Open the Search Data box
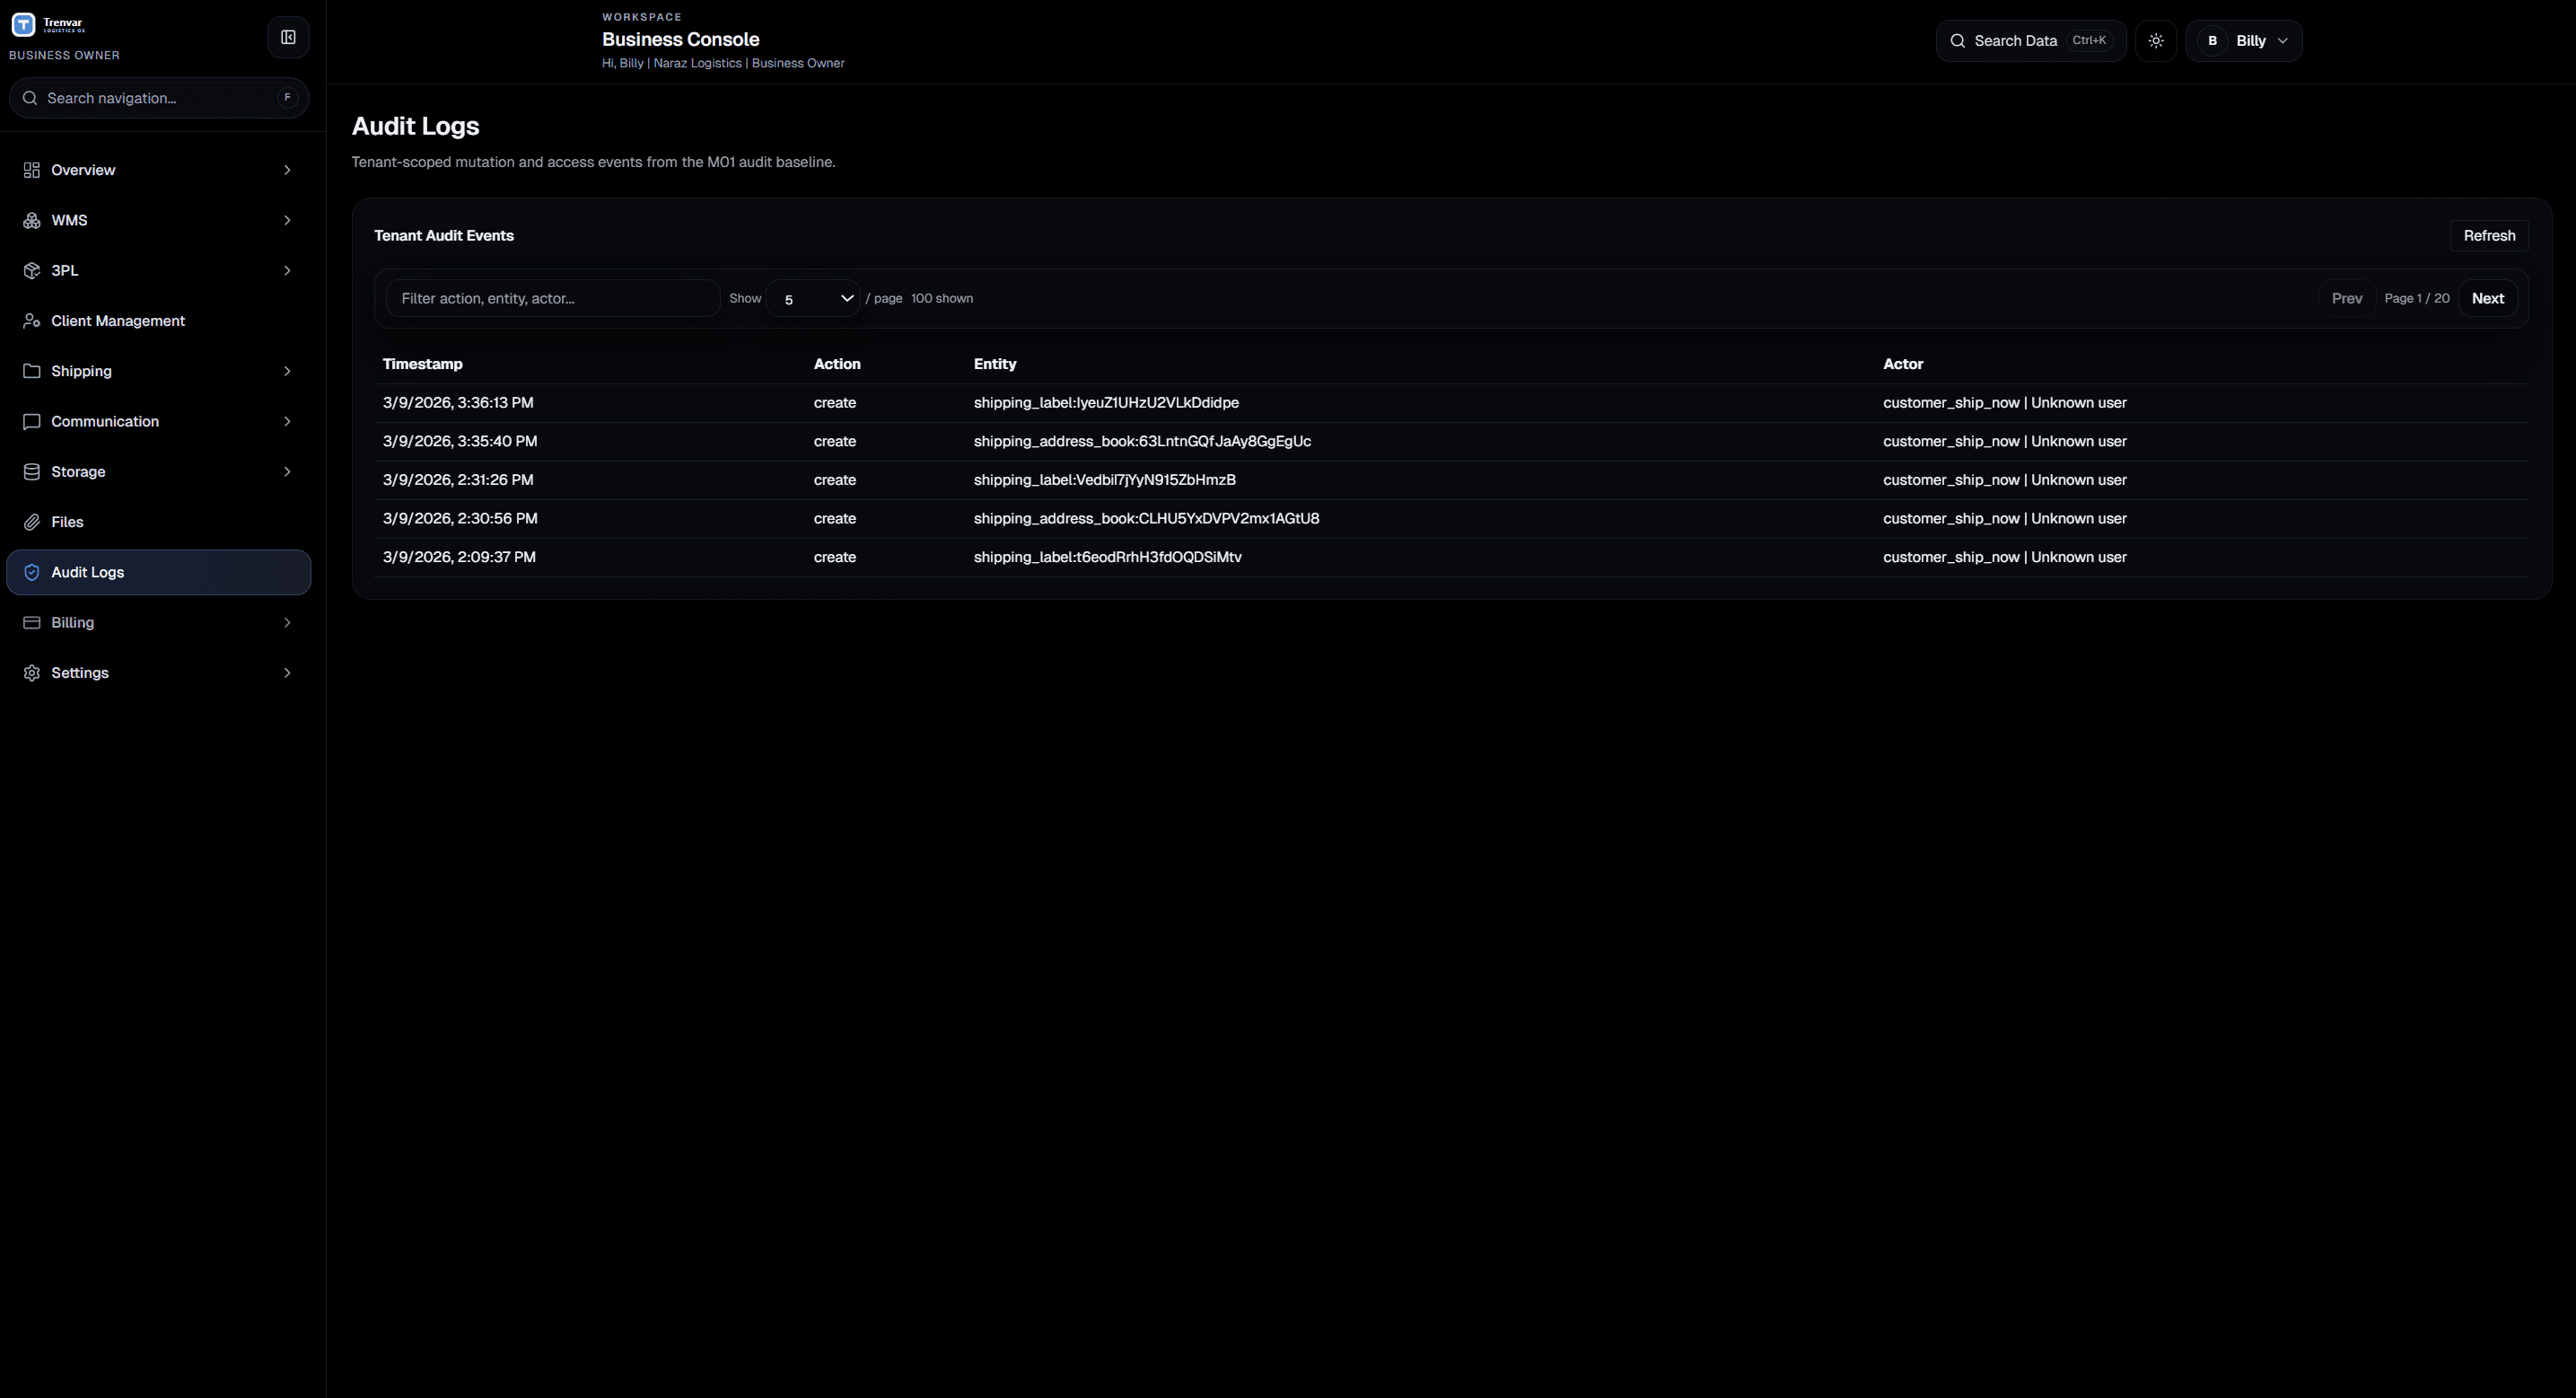The width and height of the screenshot is (2576, 1398). point(2030,41)
